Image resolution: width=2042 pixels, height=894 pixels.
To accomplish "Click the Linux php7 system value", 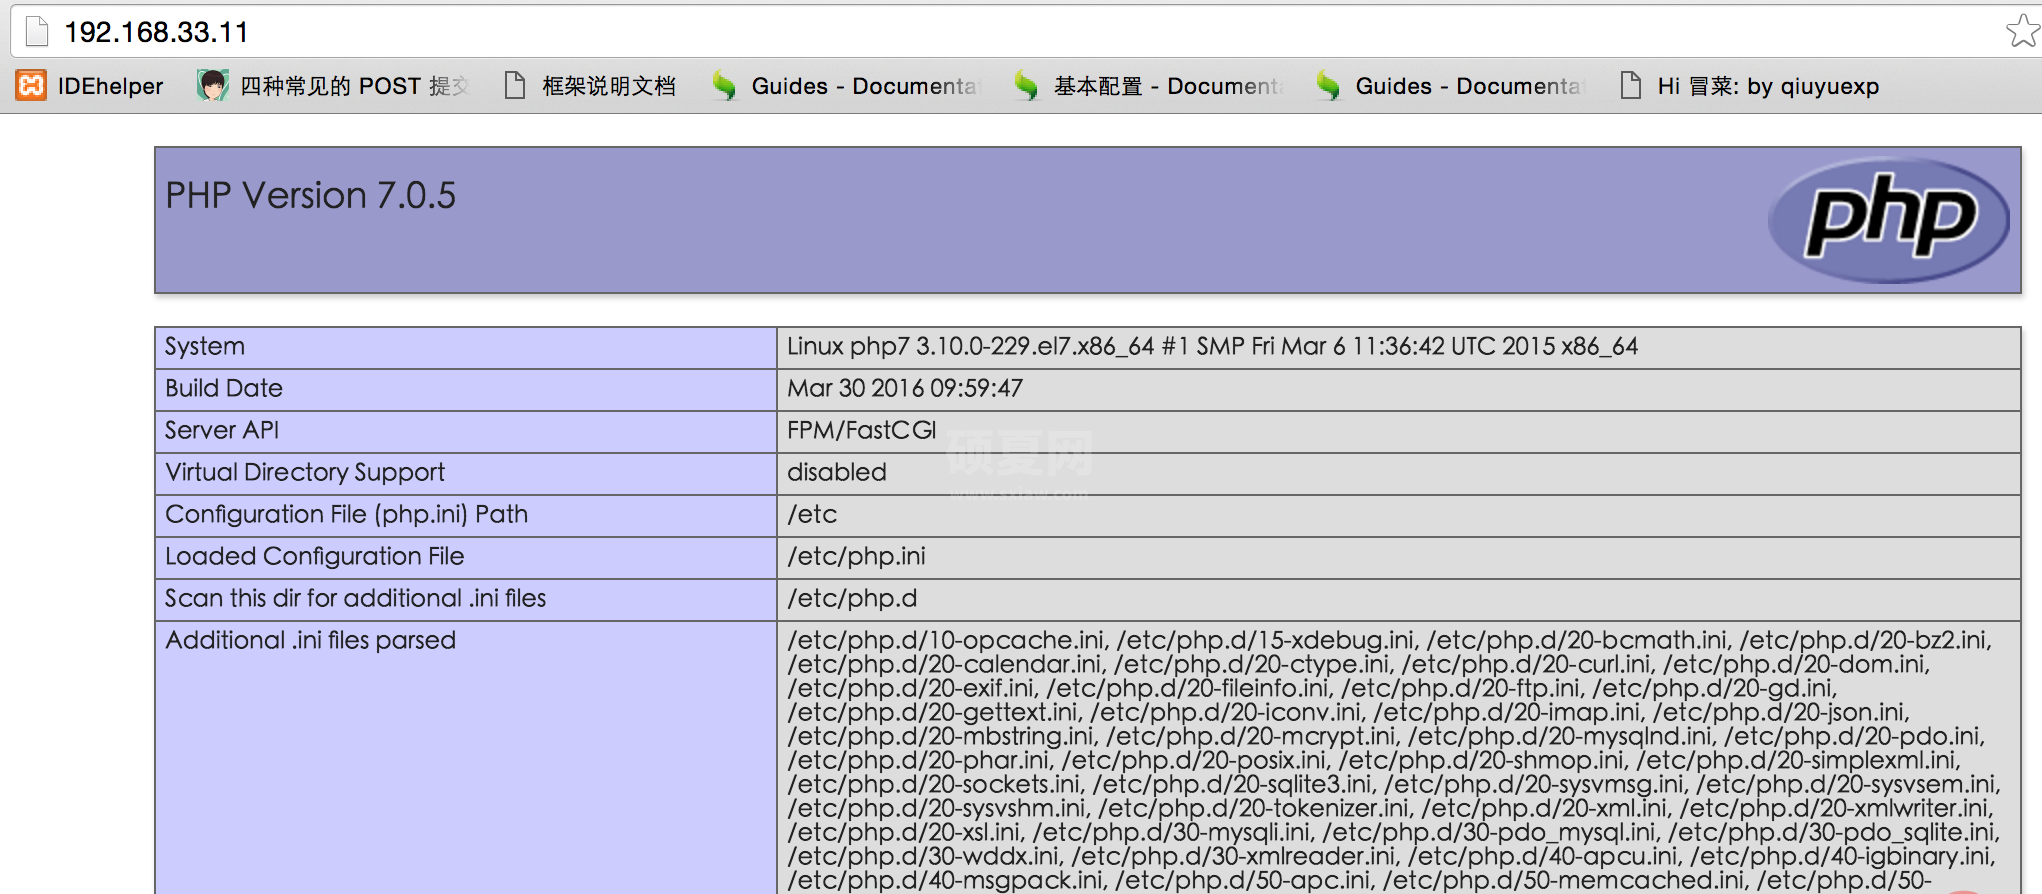I will 1212,347.
